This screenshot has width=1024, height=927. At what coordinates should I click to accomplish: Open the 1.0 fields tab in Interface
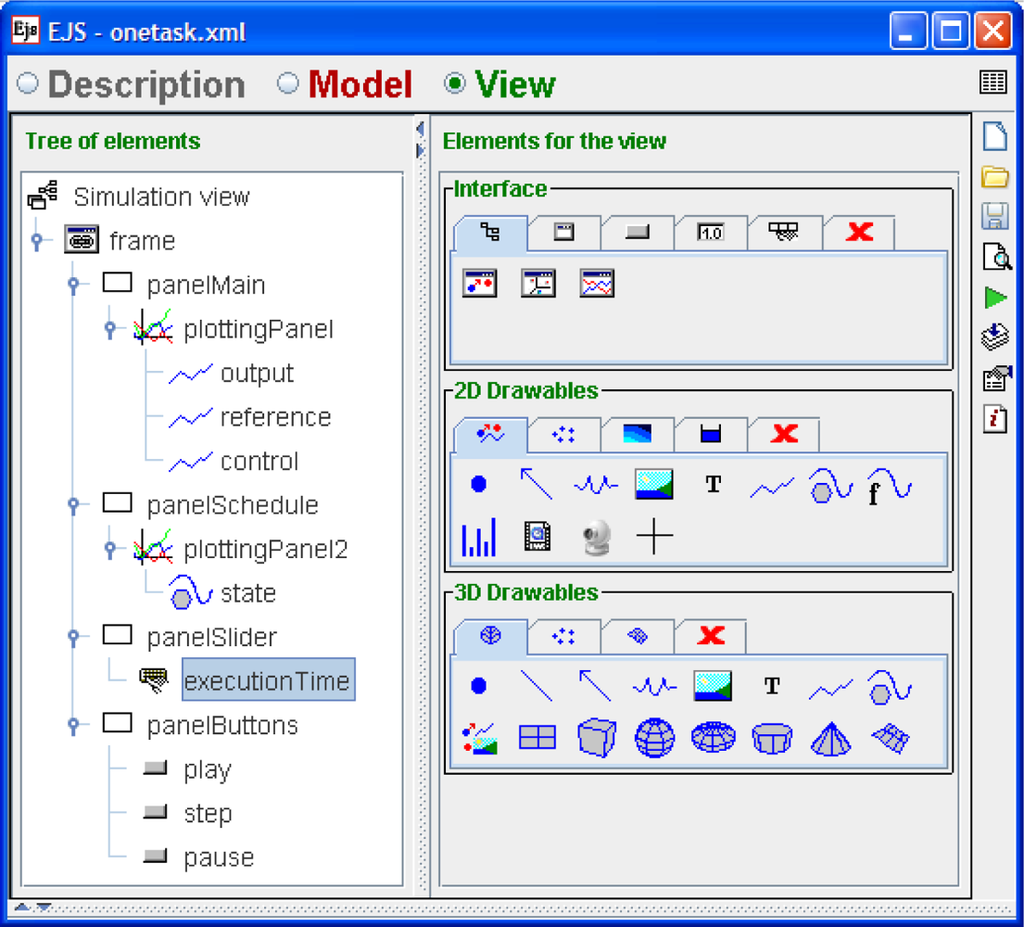(x=710, y=232)
